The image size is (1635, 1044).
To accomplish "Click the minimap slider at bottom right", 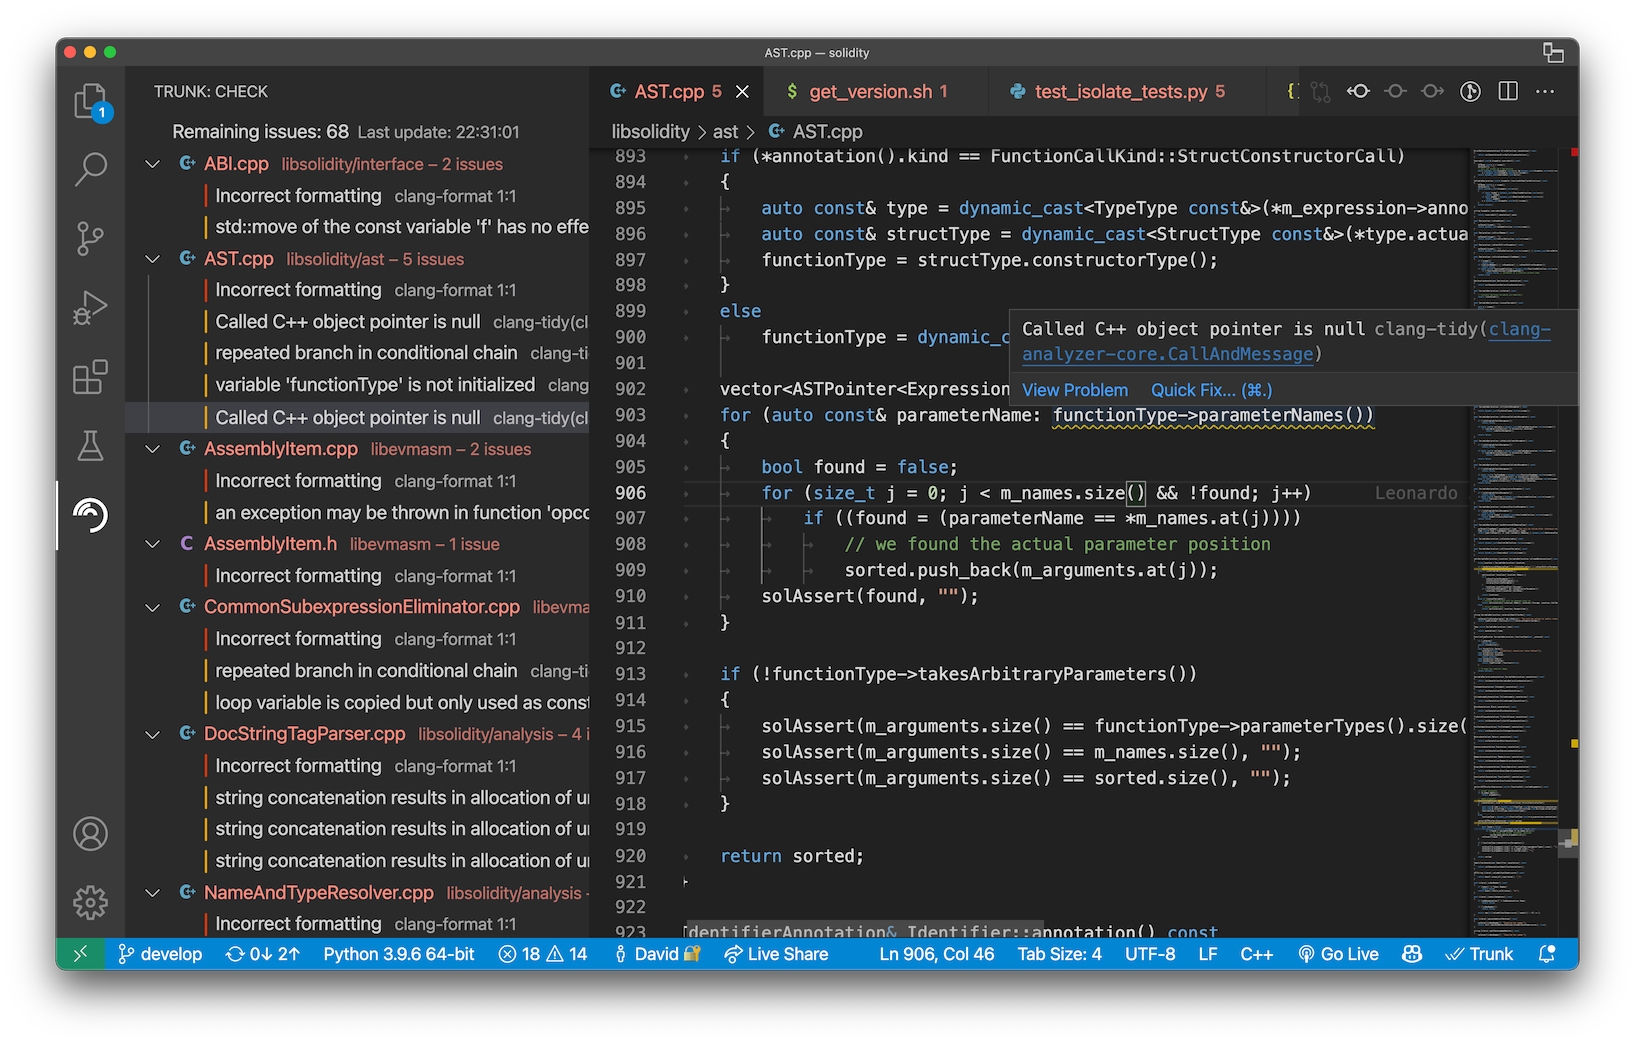I will pyautogui.click(x=1568, y=843).
